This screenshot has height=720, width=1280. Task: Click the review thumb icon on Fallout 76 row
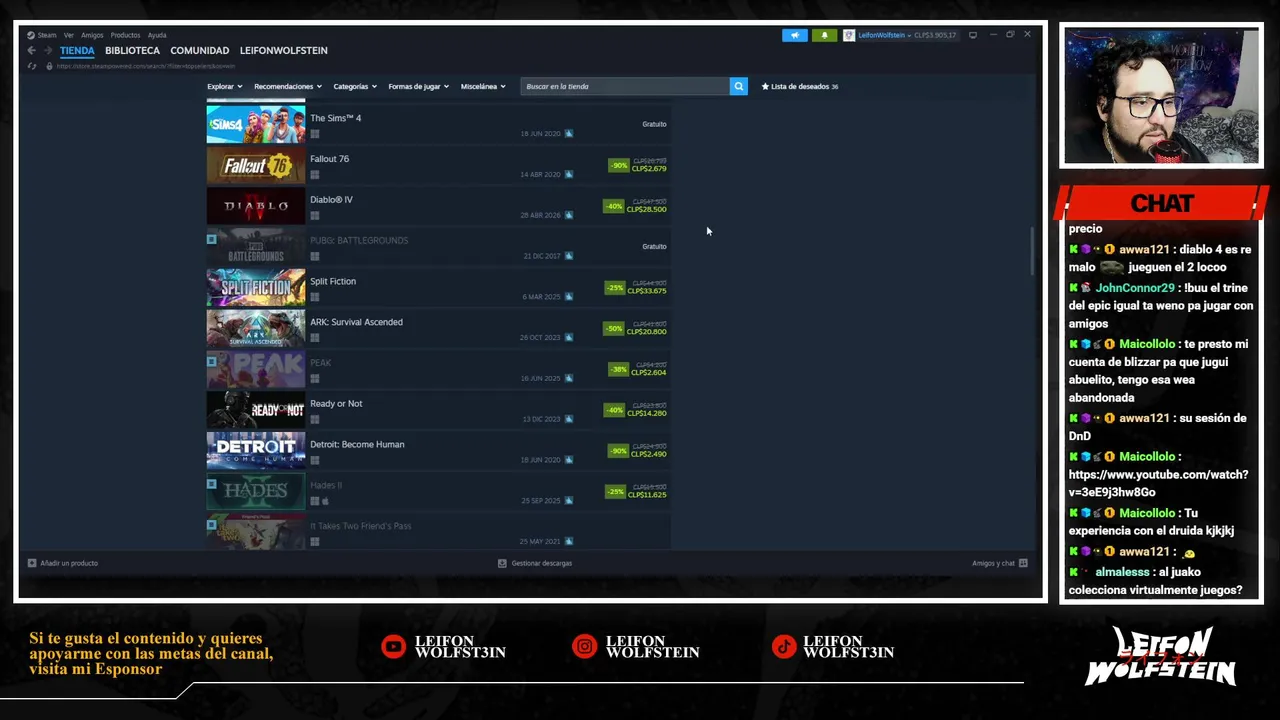(569, 174)
